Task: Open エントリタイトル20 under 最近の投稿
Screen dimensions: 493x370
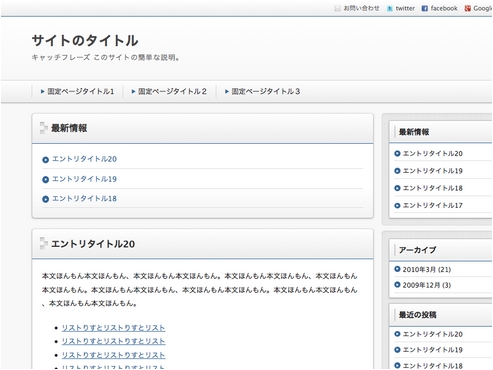Action: pos(433,334)
